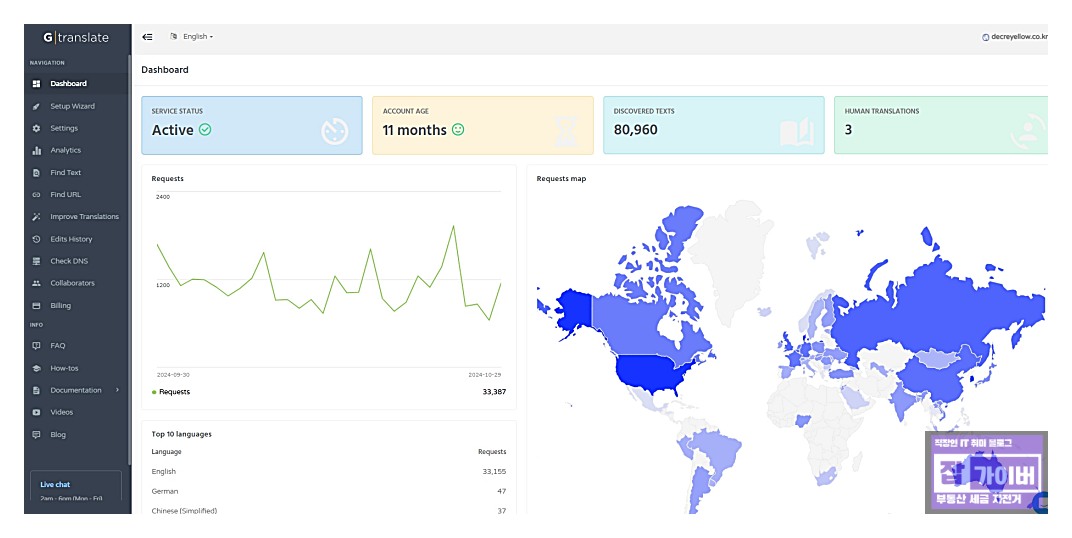Viewport: 1072px width, 538px height.
Task: Go to Setup Wizard in navigation
Action: (72, 106)
